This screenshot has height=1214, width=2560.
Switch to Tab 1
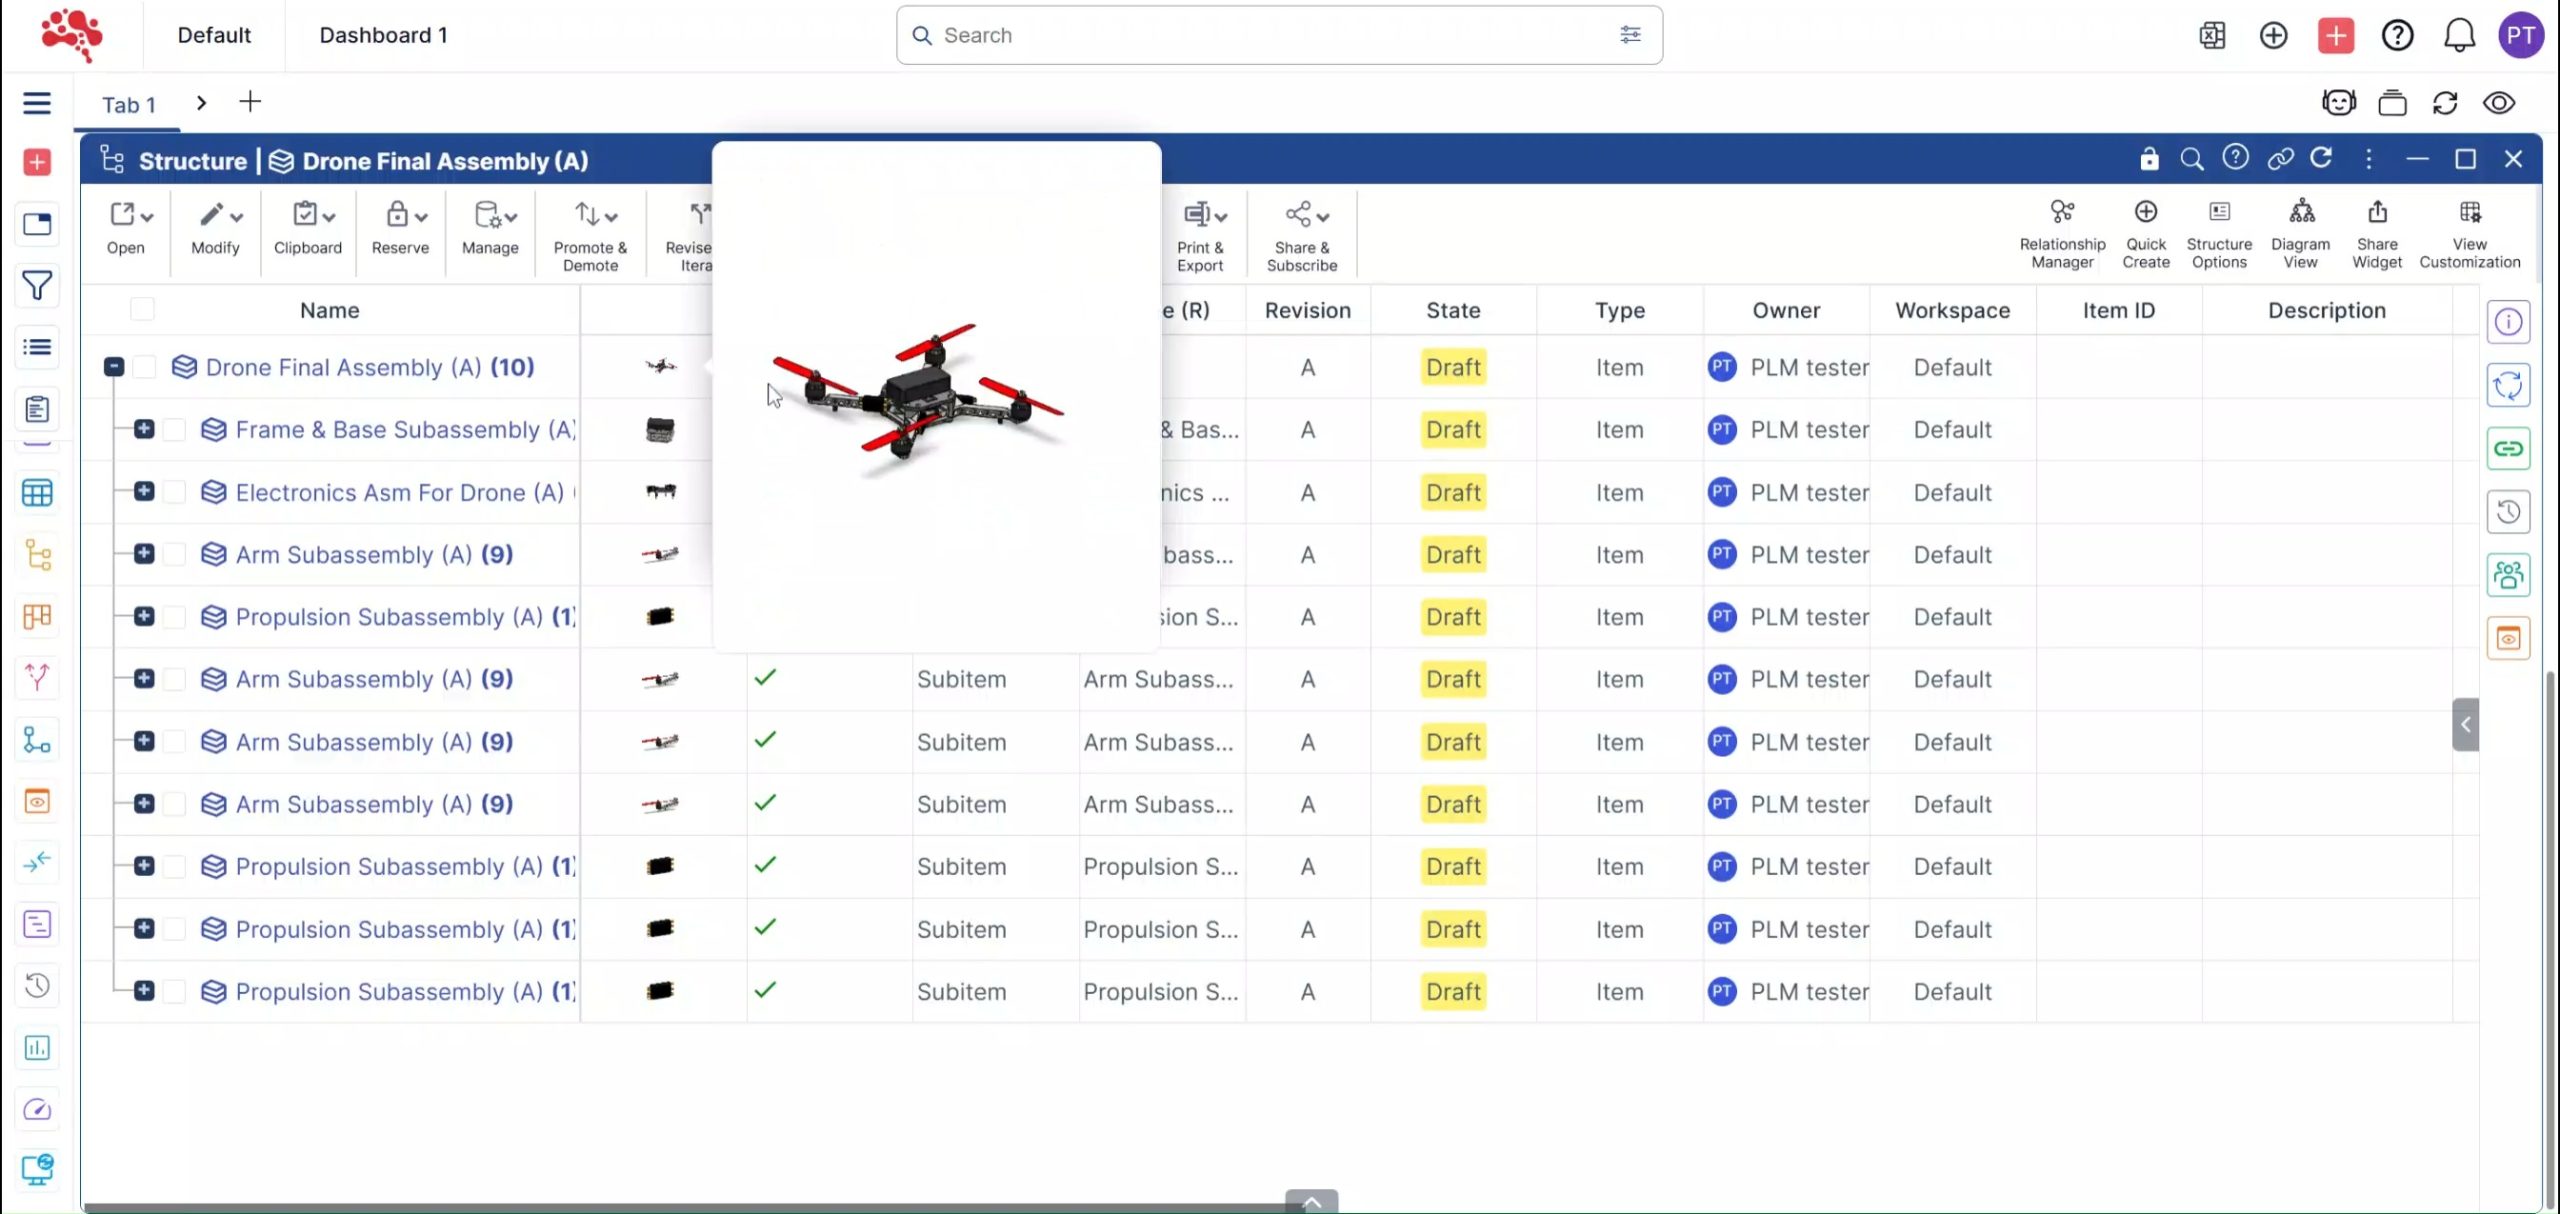(128, 105)
